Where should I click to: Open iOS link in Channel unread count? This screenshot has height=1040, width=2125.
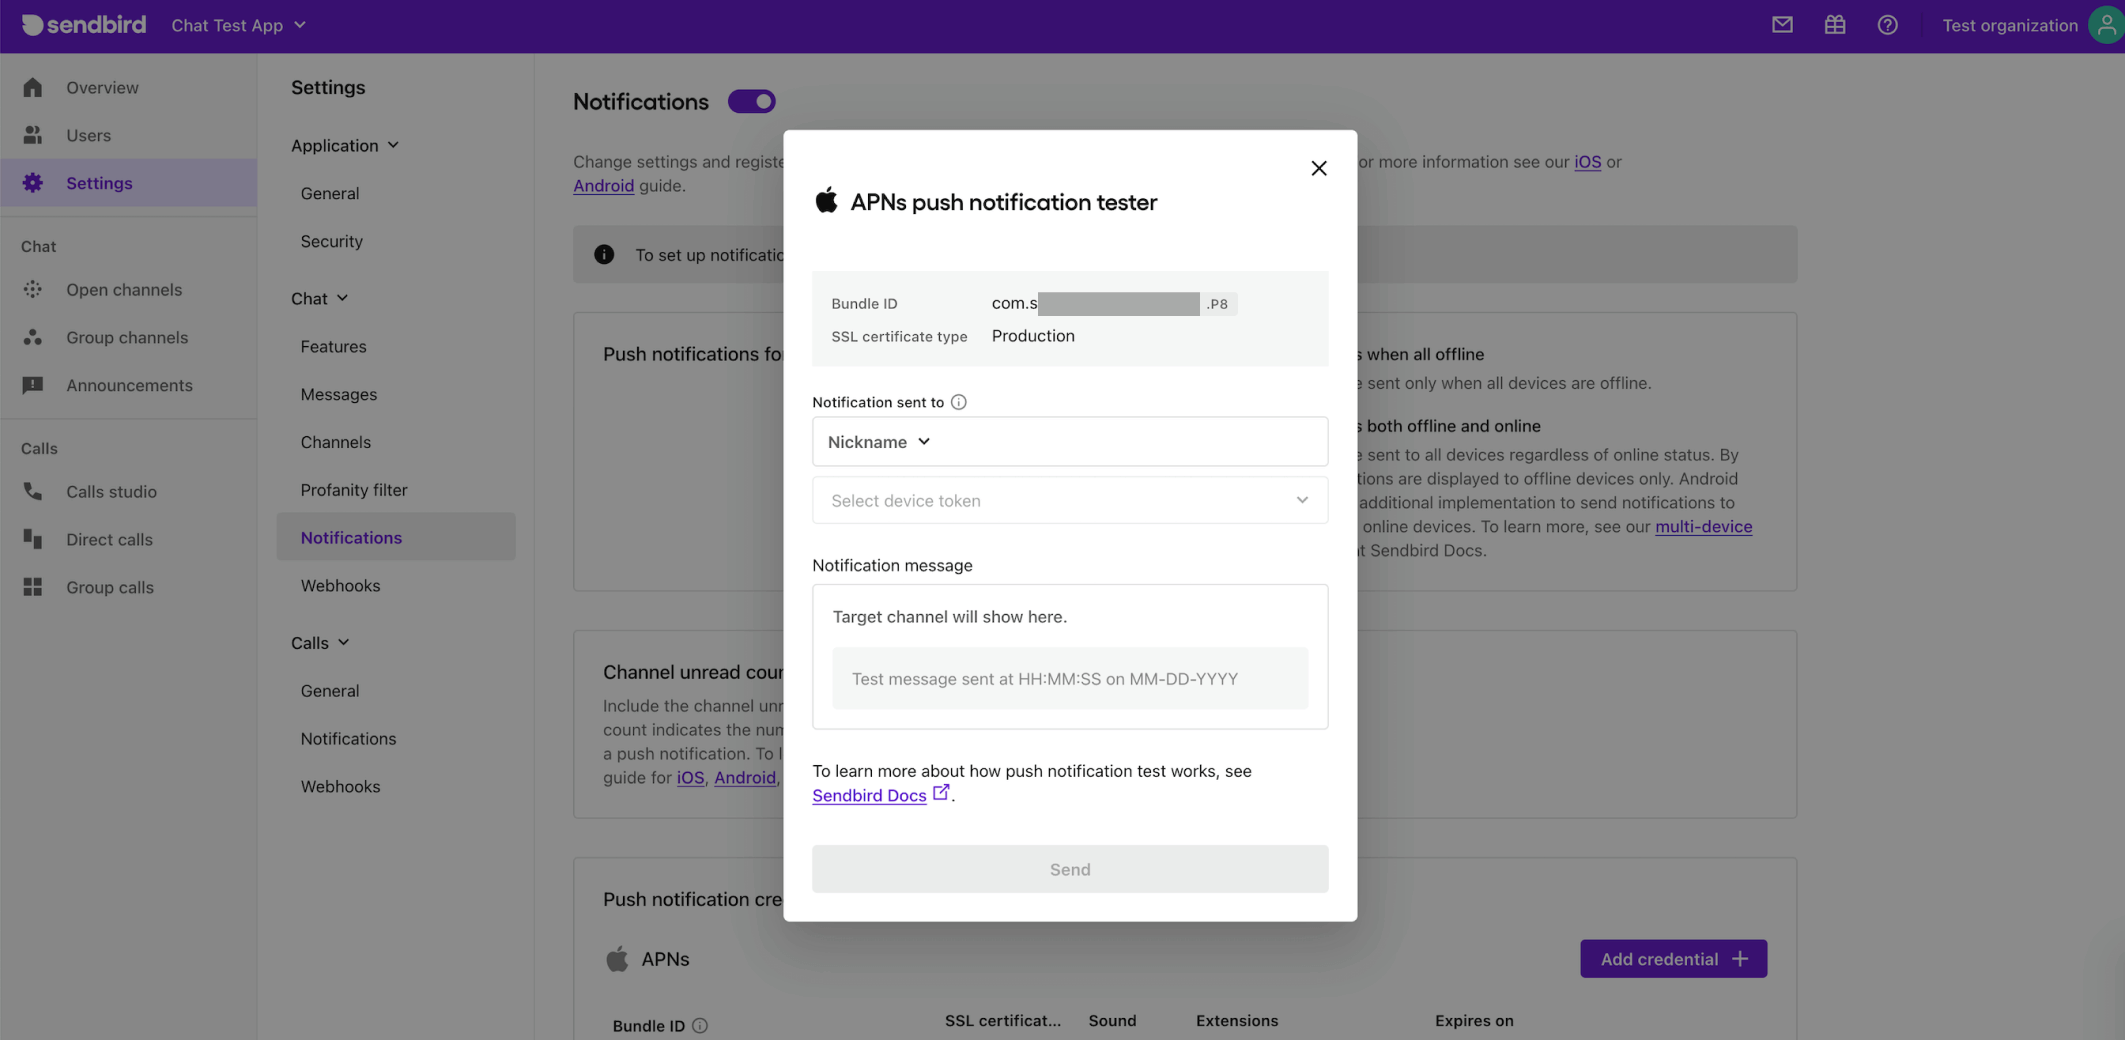pyautogui.click(x=690, y=777)
